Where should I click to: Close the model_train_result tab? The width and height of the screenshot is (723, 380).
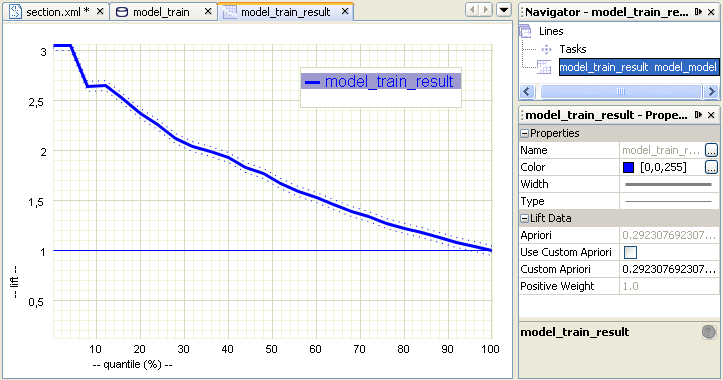345,12
